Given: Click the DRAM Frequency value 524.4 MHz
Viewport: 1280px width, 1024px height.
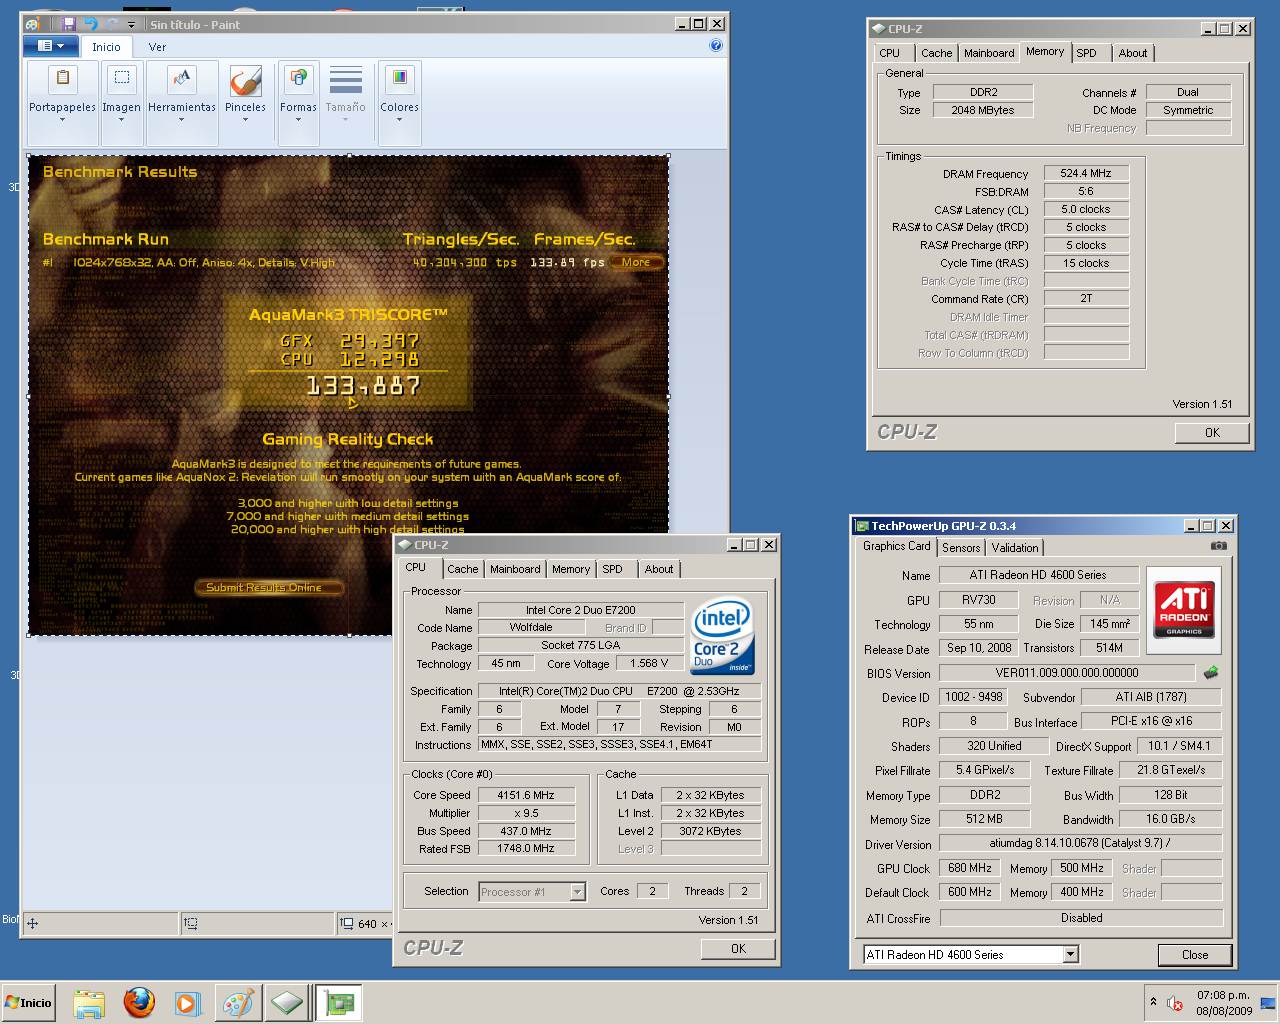Looking at the screenshot, I should point(1086,173).
